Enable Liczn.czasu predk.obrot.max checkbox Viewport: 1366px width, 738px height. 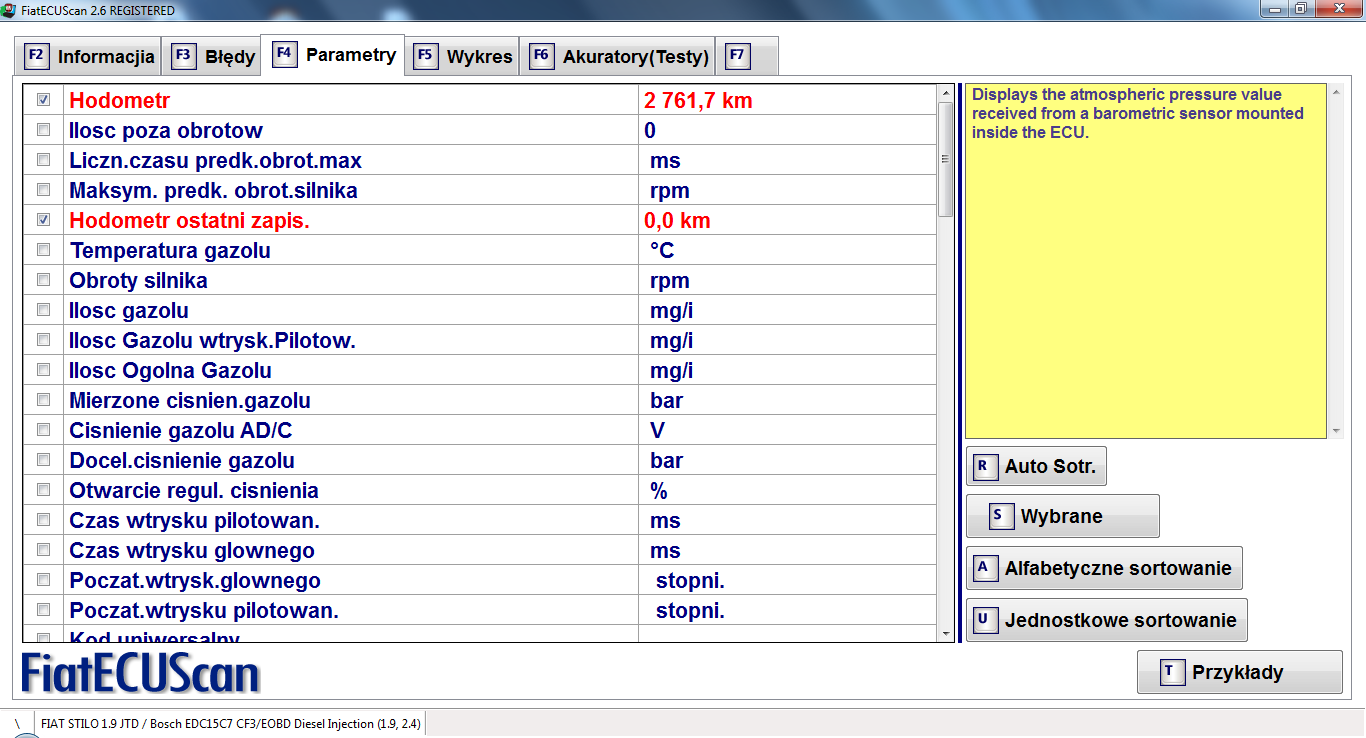43,160
